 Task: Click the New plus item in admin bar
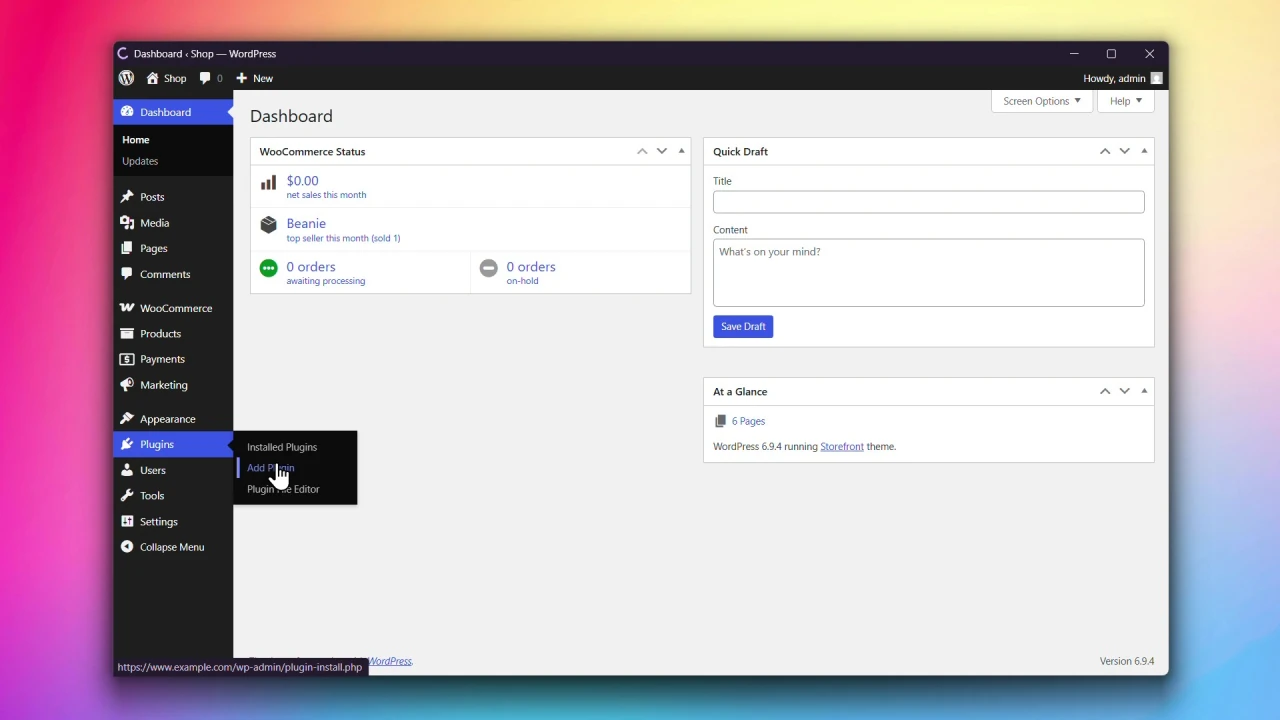click(x=254, y=78)
